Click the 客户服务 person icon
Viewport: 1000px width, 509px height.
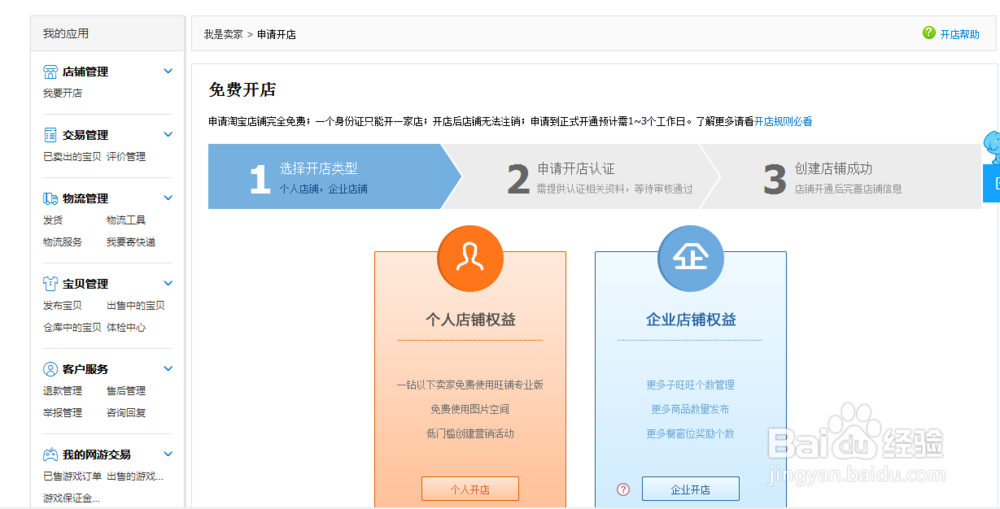coord(50,369)
